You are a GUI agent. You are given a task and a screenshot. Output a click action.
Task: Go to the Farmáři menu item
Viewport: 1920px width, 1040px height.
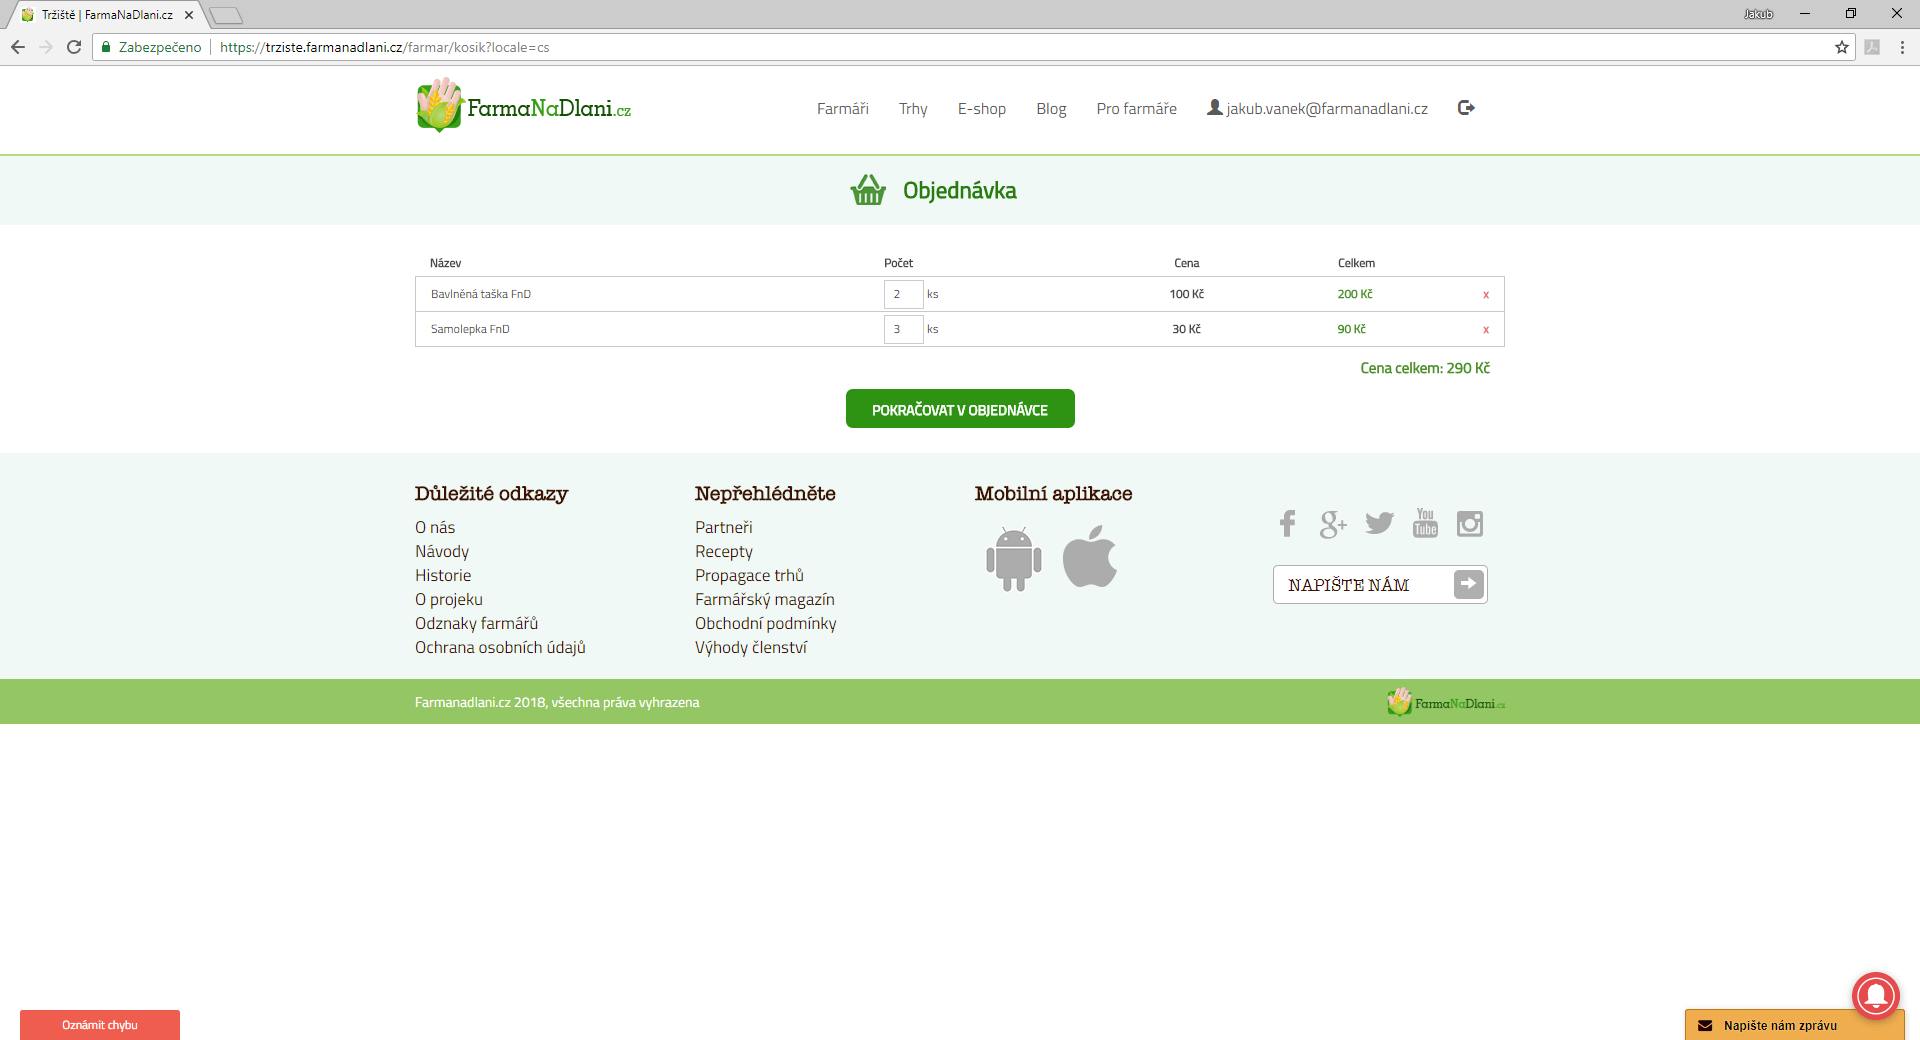[842, 109]
